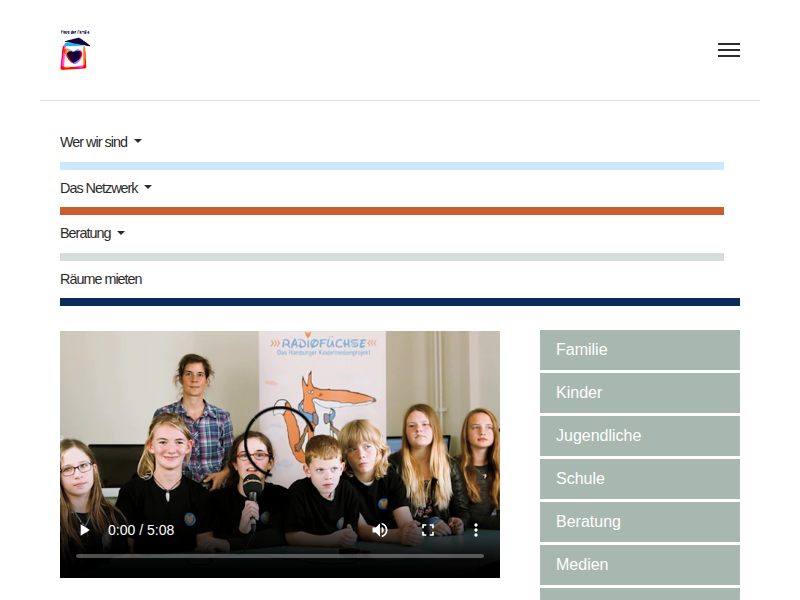Open the Räume mieten page
Viewport: 800px width, 600px height.
tap(101, 279)
